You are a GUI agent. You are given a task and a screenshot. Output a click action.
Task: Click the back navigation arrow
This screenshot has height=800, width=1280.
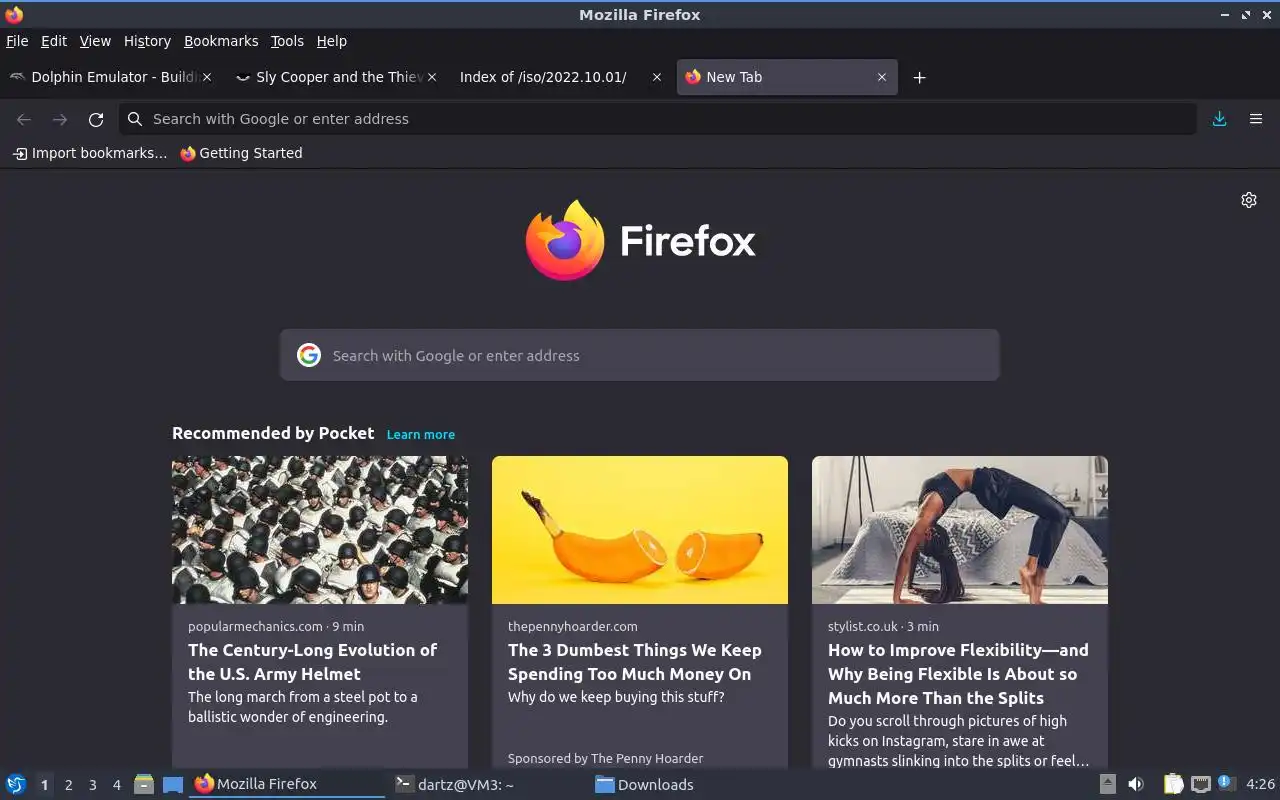tap(24, 119)
